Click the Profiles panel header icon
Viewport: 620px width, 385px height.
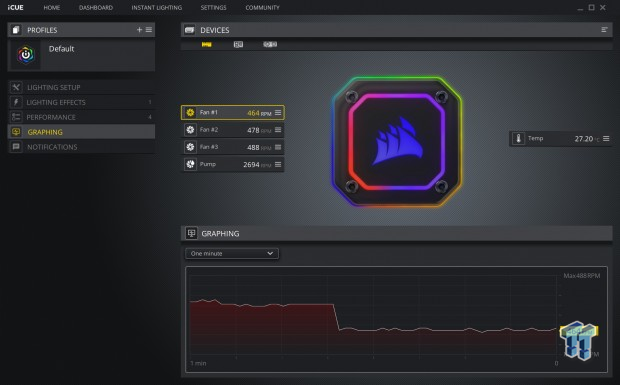[x=16, y=30]
